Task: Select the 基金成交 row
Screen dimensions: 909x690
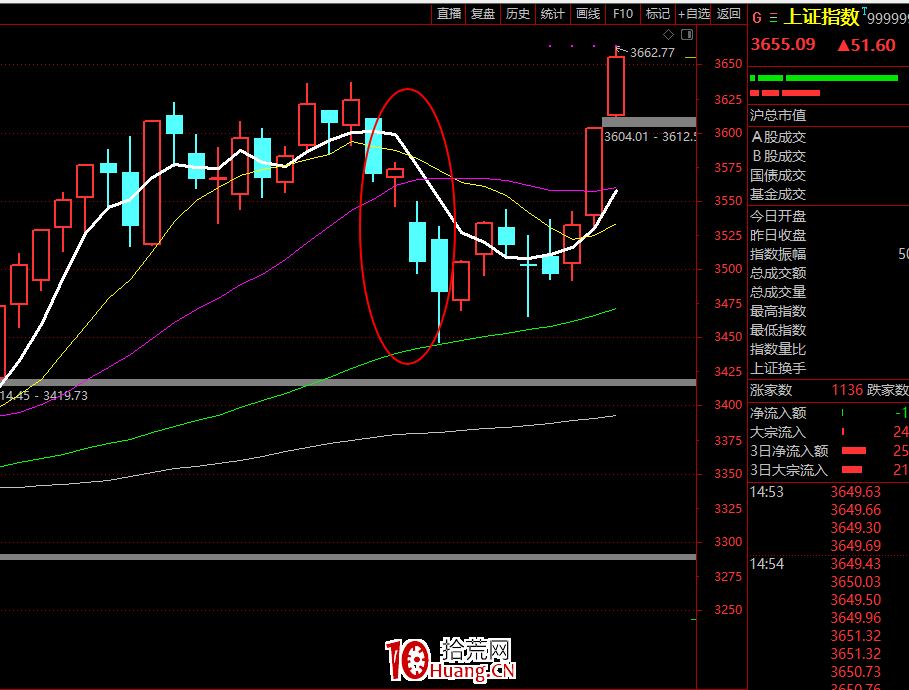Action: 829,194
